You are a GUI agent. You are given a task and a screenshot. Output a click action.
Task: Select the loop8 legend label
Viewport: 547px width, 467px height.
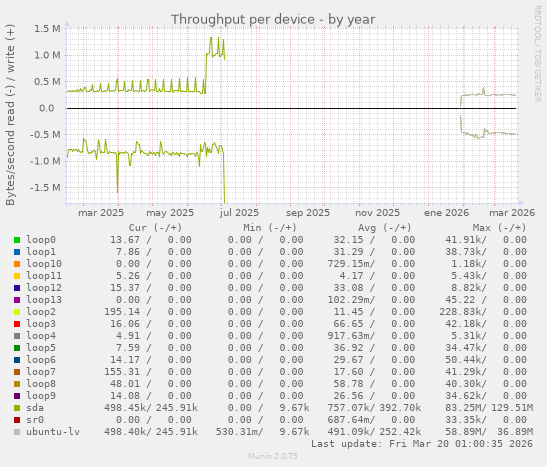click(x=41, y=384)
